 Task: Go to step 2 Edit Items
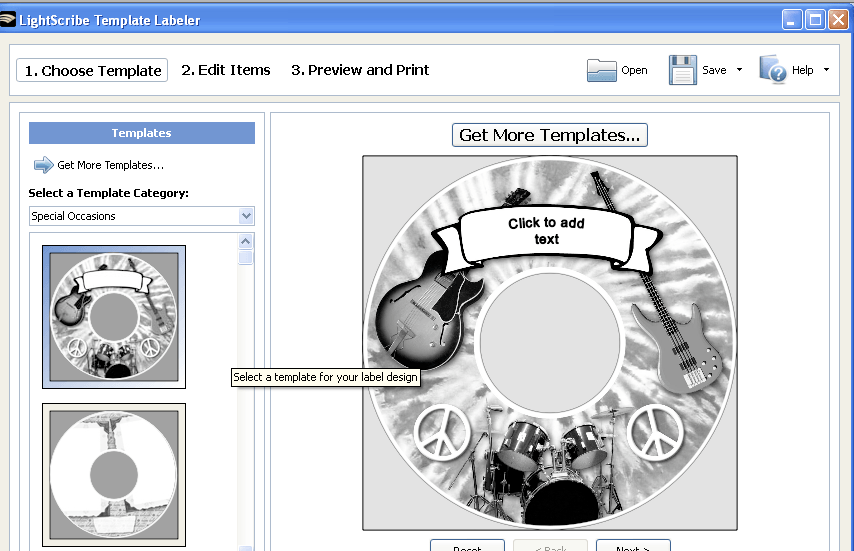(x=225, y=70)
